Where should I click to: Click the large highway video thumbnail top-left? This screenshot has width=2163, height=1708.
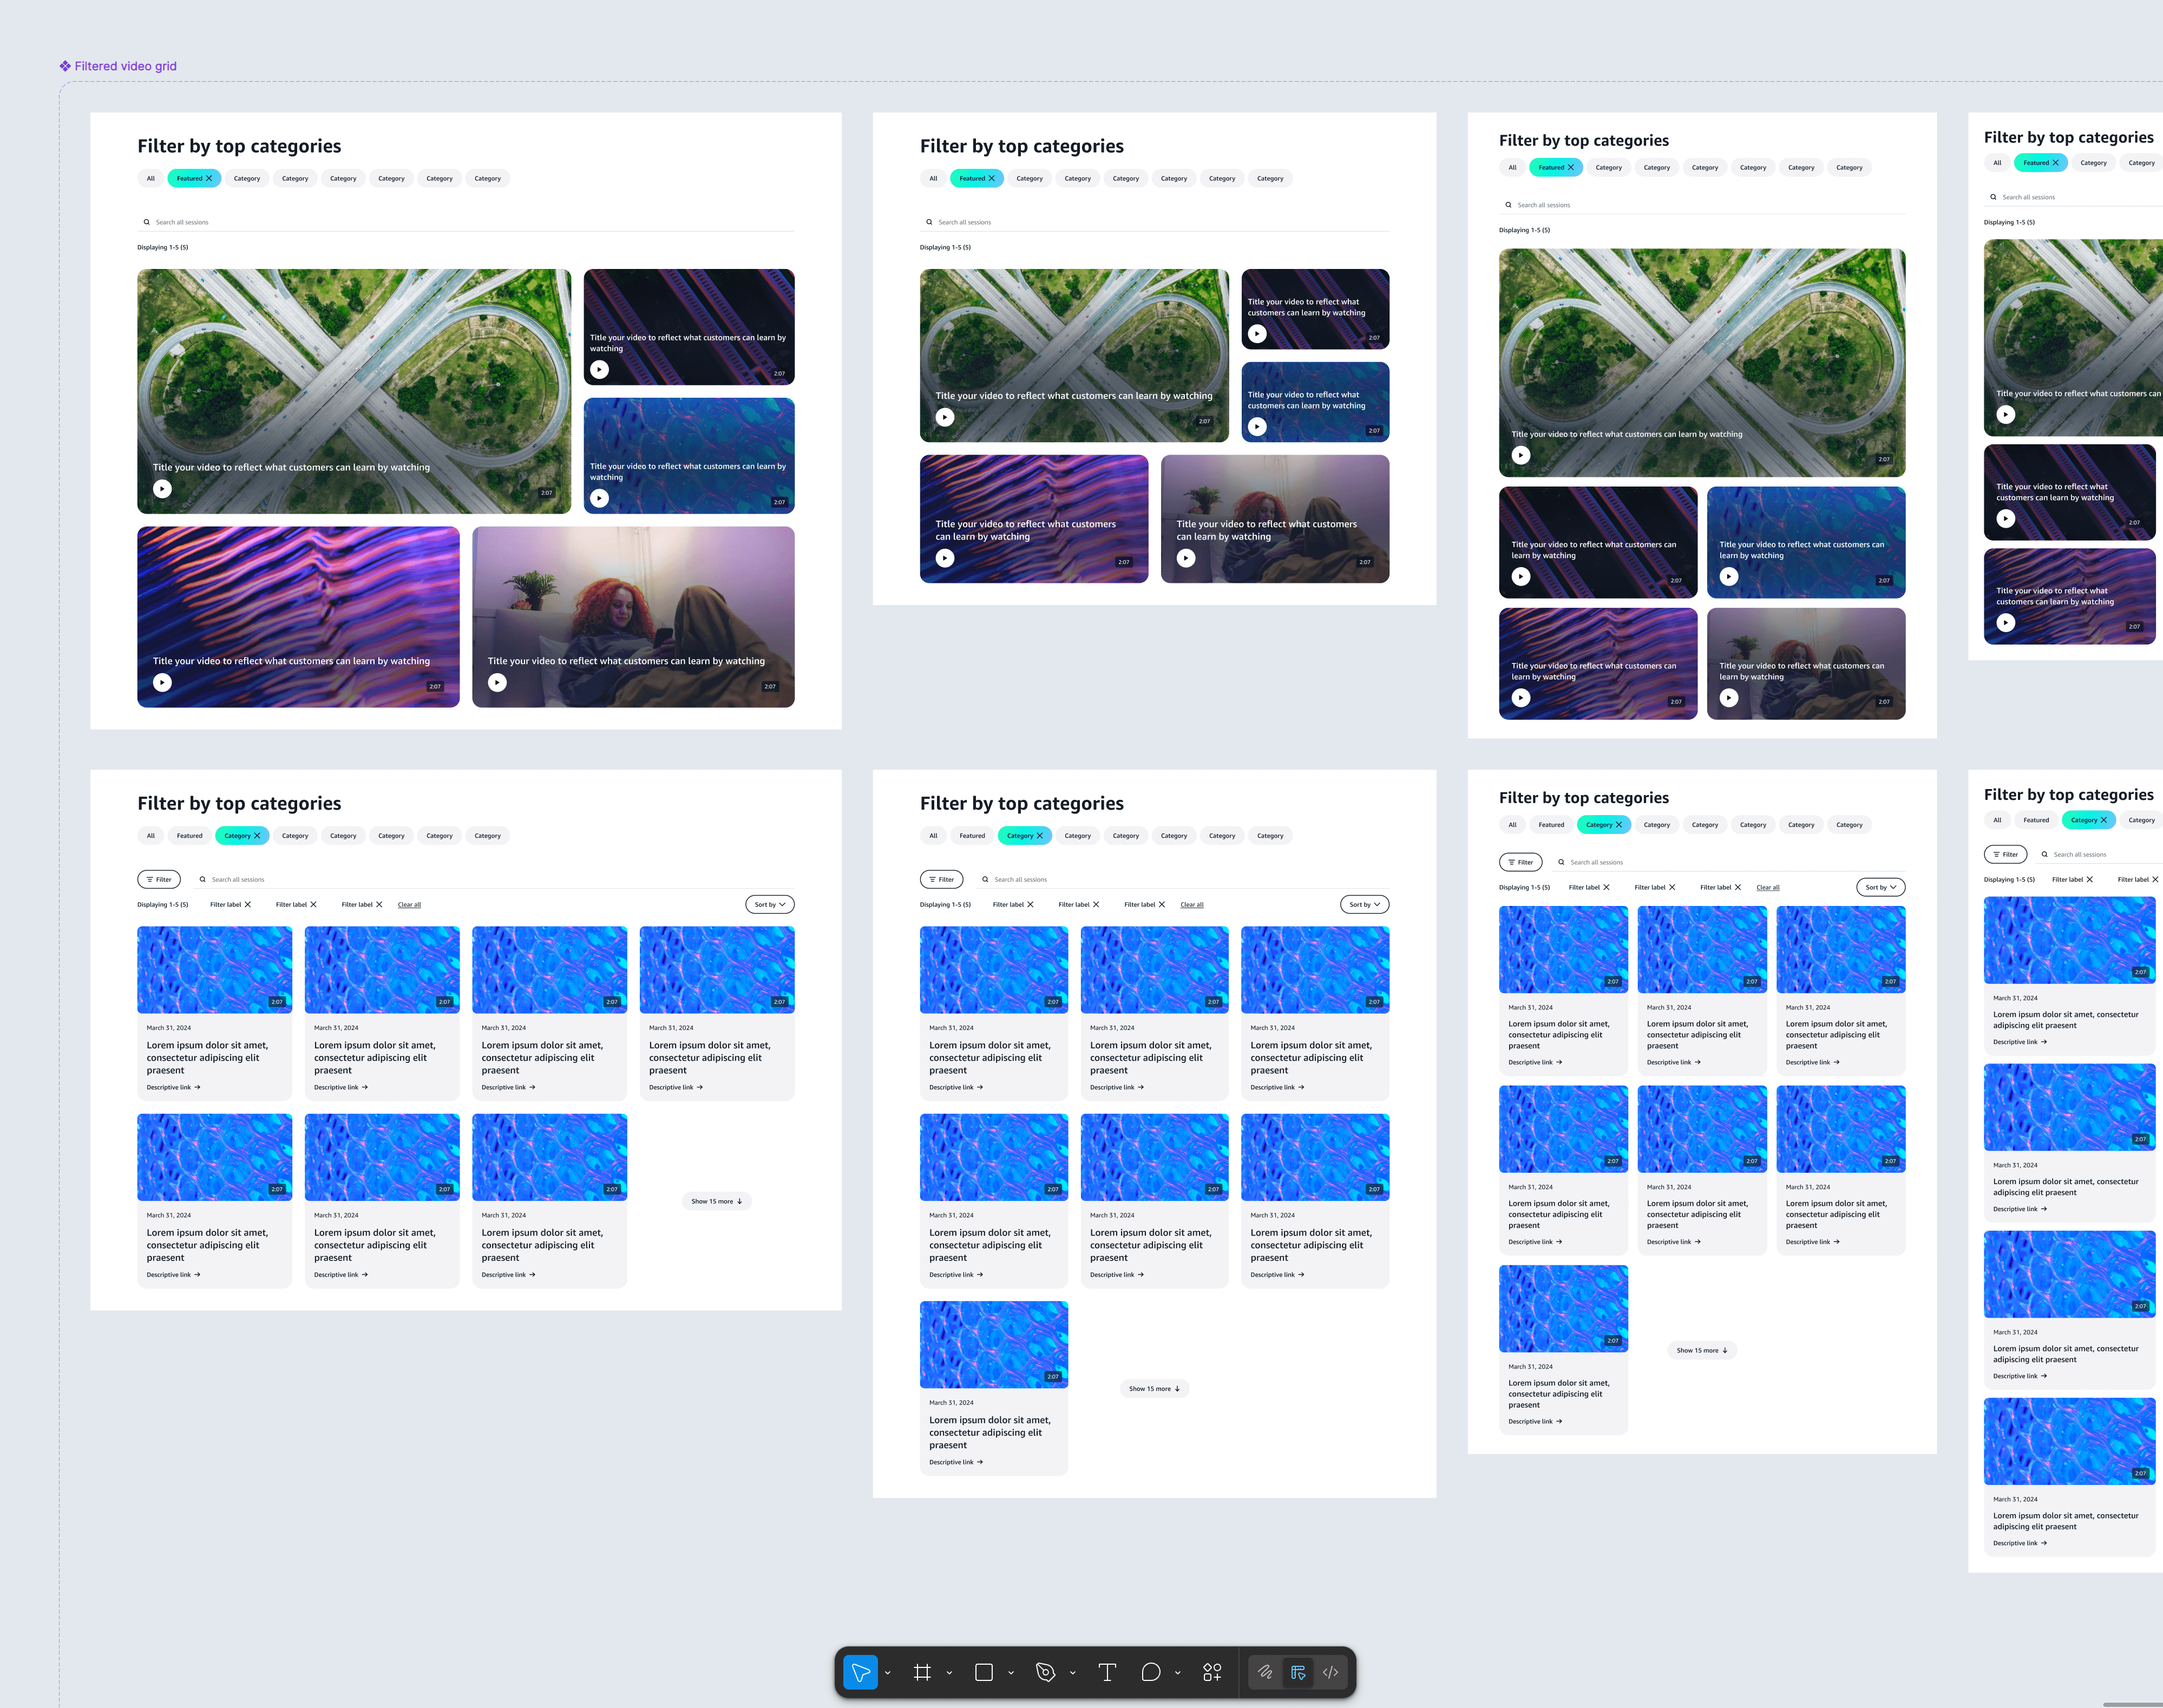(x=354, y=391)
